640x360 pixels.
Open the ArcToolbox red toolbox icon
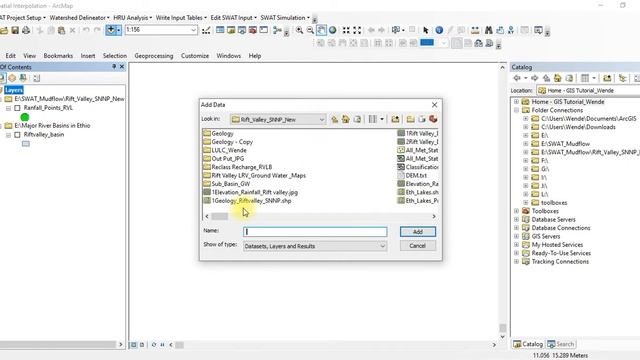pos(253,30)
